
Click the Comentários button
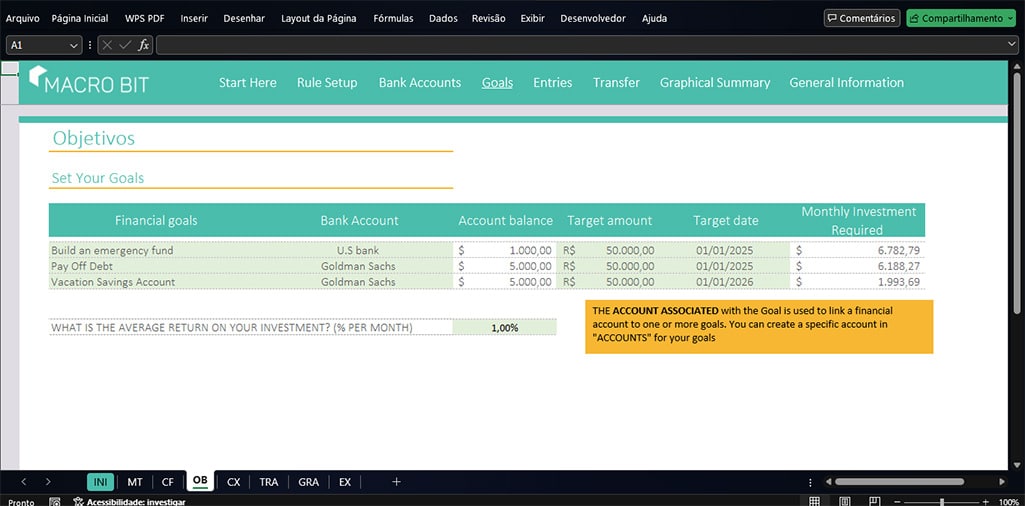point(861,18)
